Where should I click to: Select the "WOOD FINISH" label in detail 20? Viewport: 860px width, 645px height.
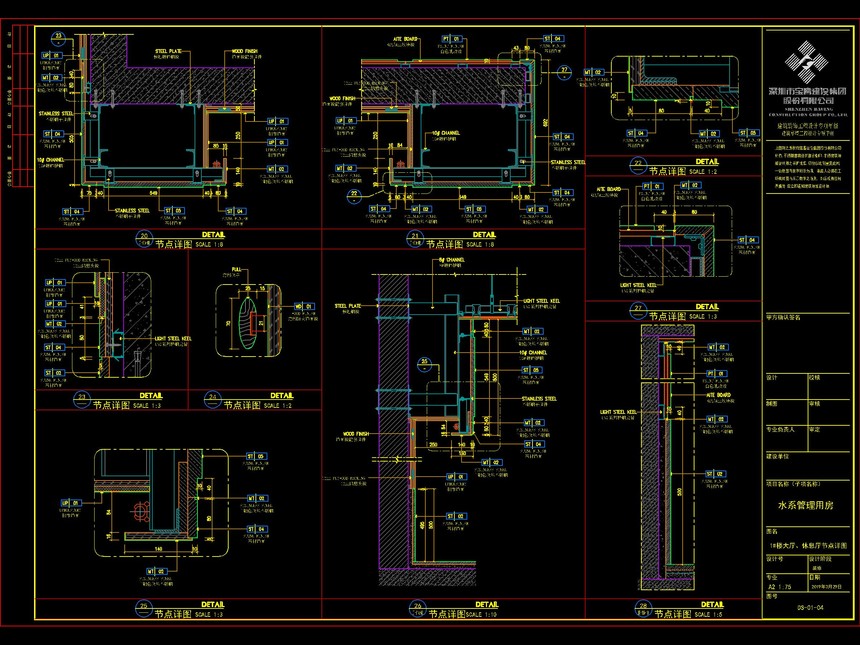(244, 51)
